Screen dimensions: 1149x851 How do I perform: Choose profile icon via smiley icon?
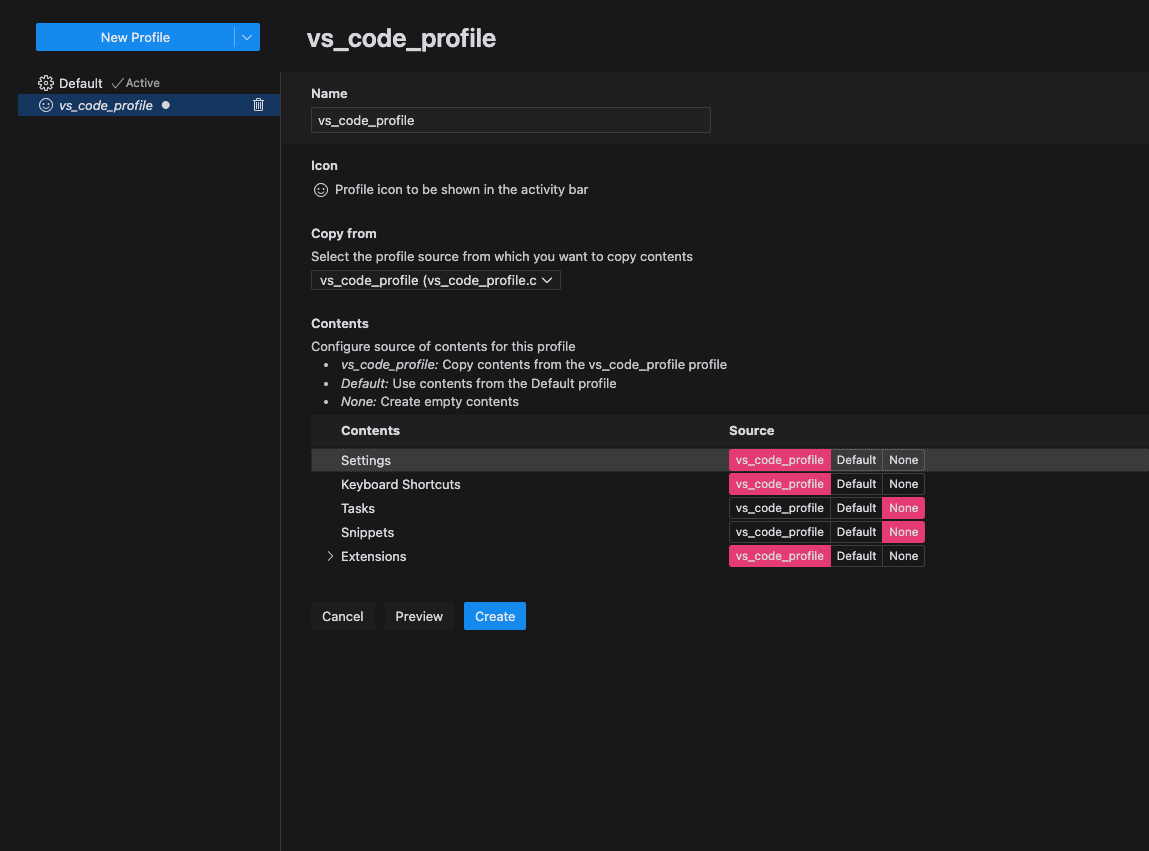point(321,190)
